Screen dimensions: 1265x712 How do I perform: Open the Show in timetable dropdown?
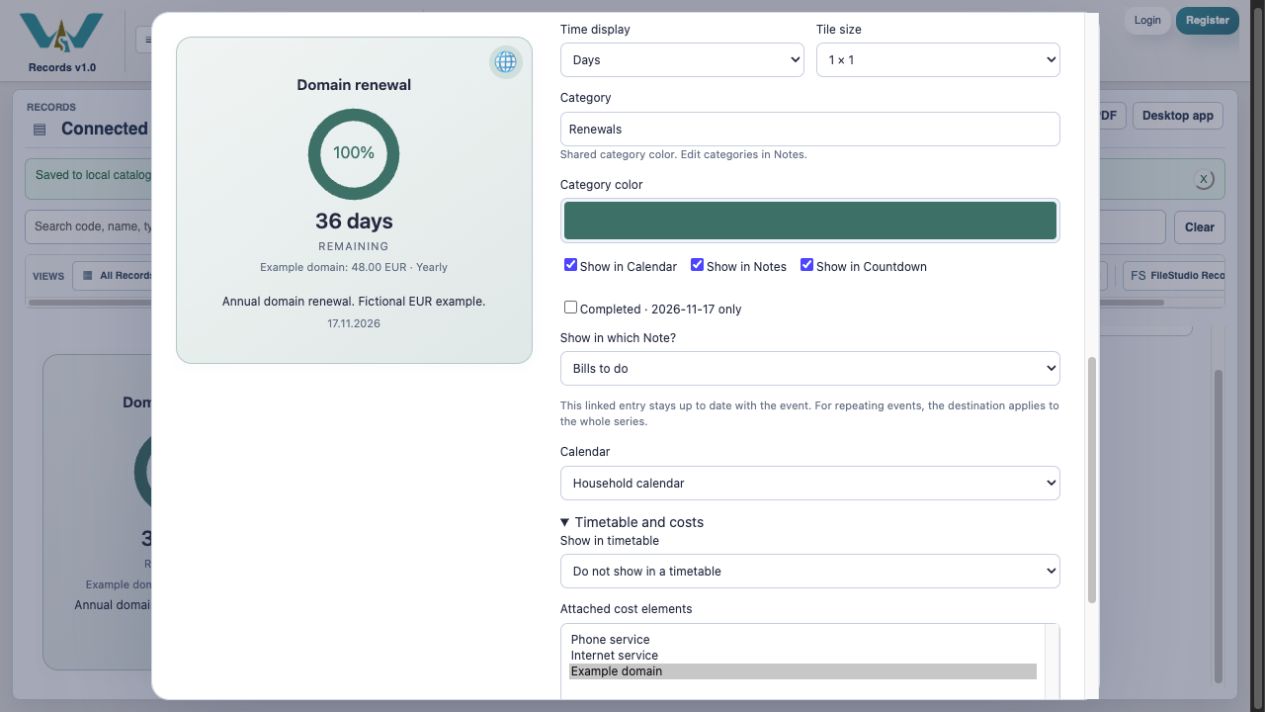pyautogui.click(x=810, y=571)
